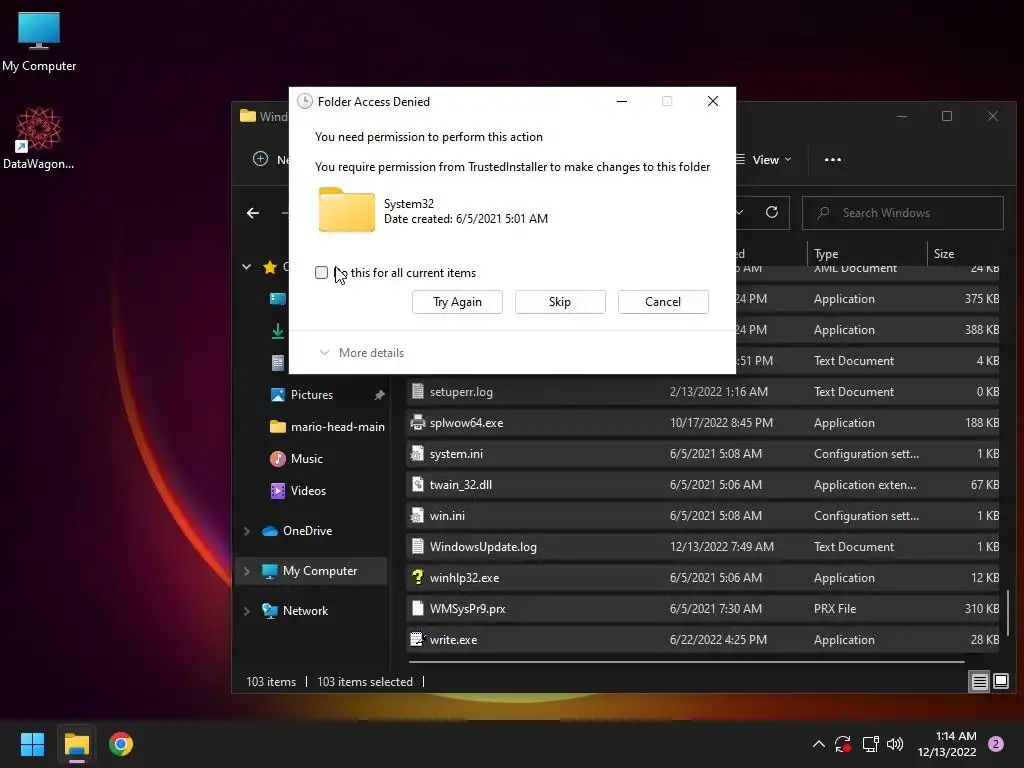
Task: Open DataWagon desktop shortcut
Action: pyautogui.click(x=39, y=138)
